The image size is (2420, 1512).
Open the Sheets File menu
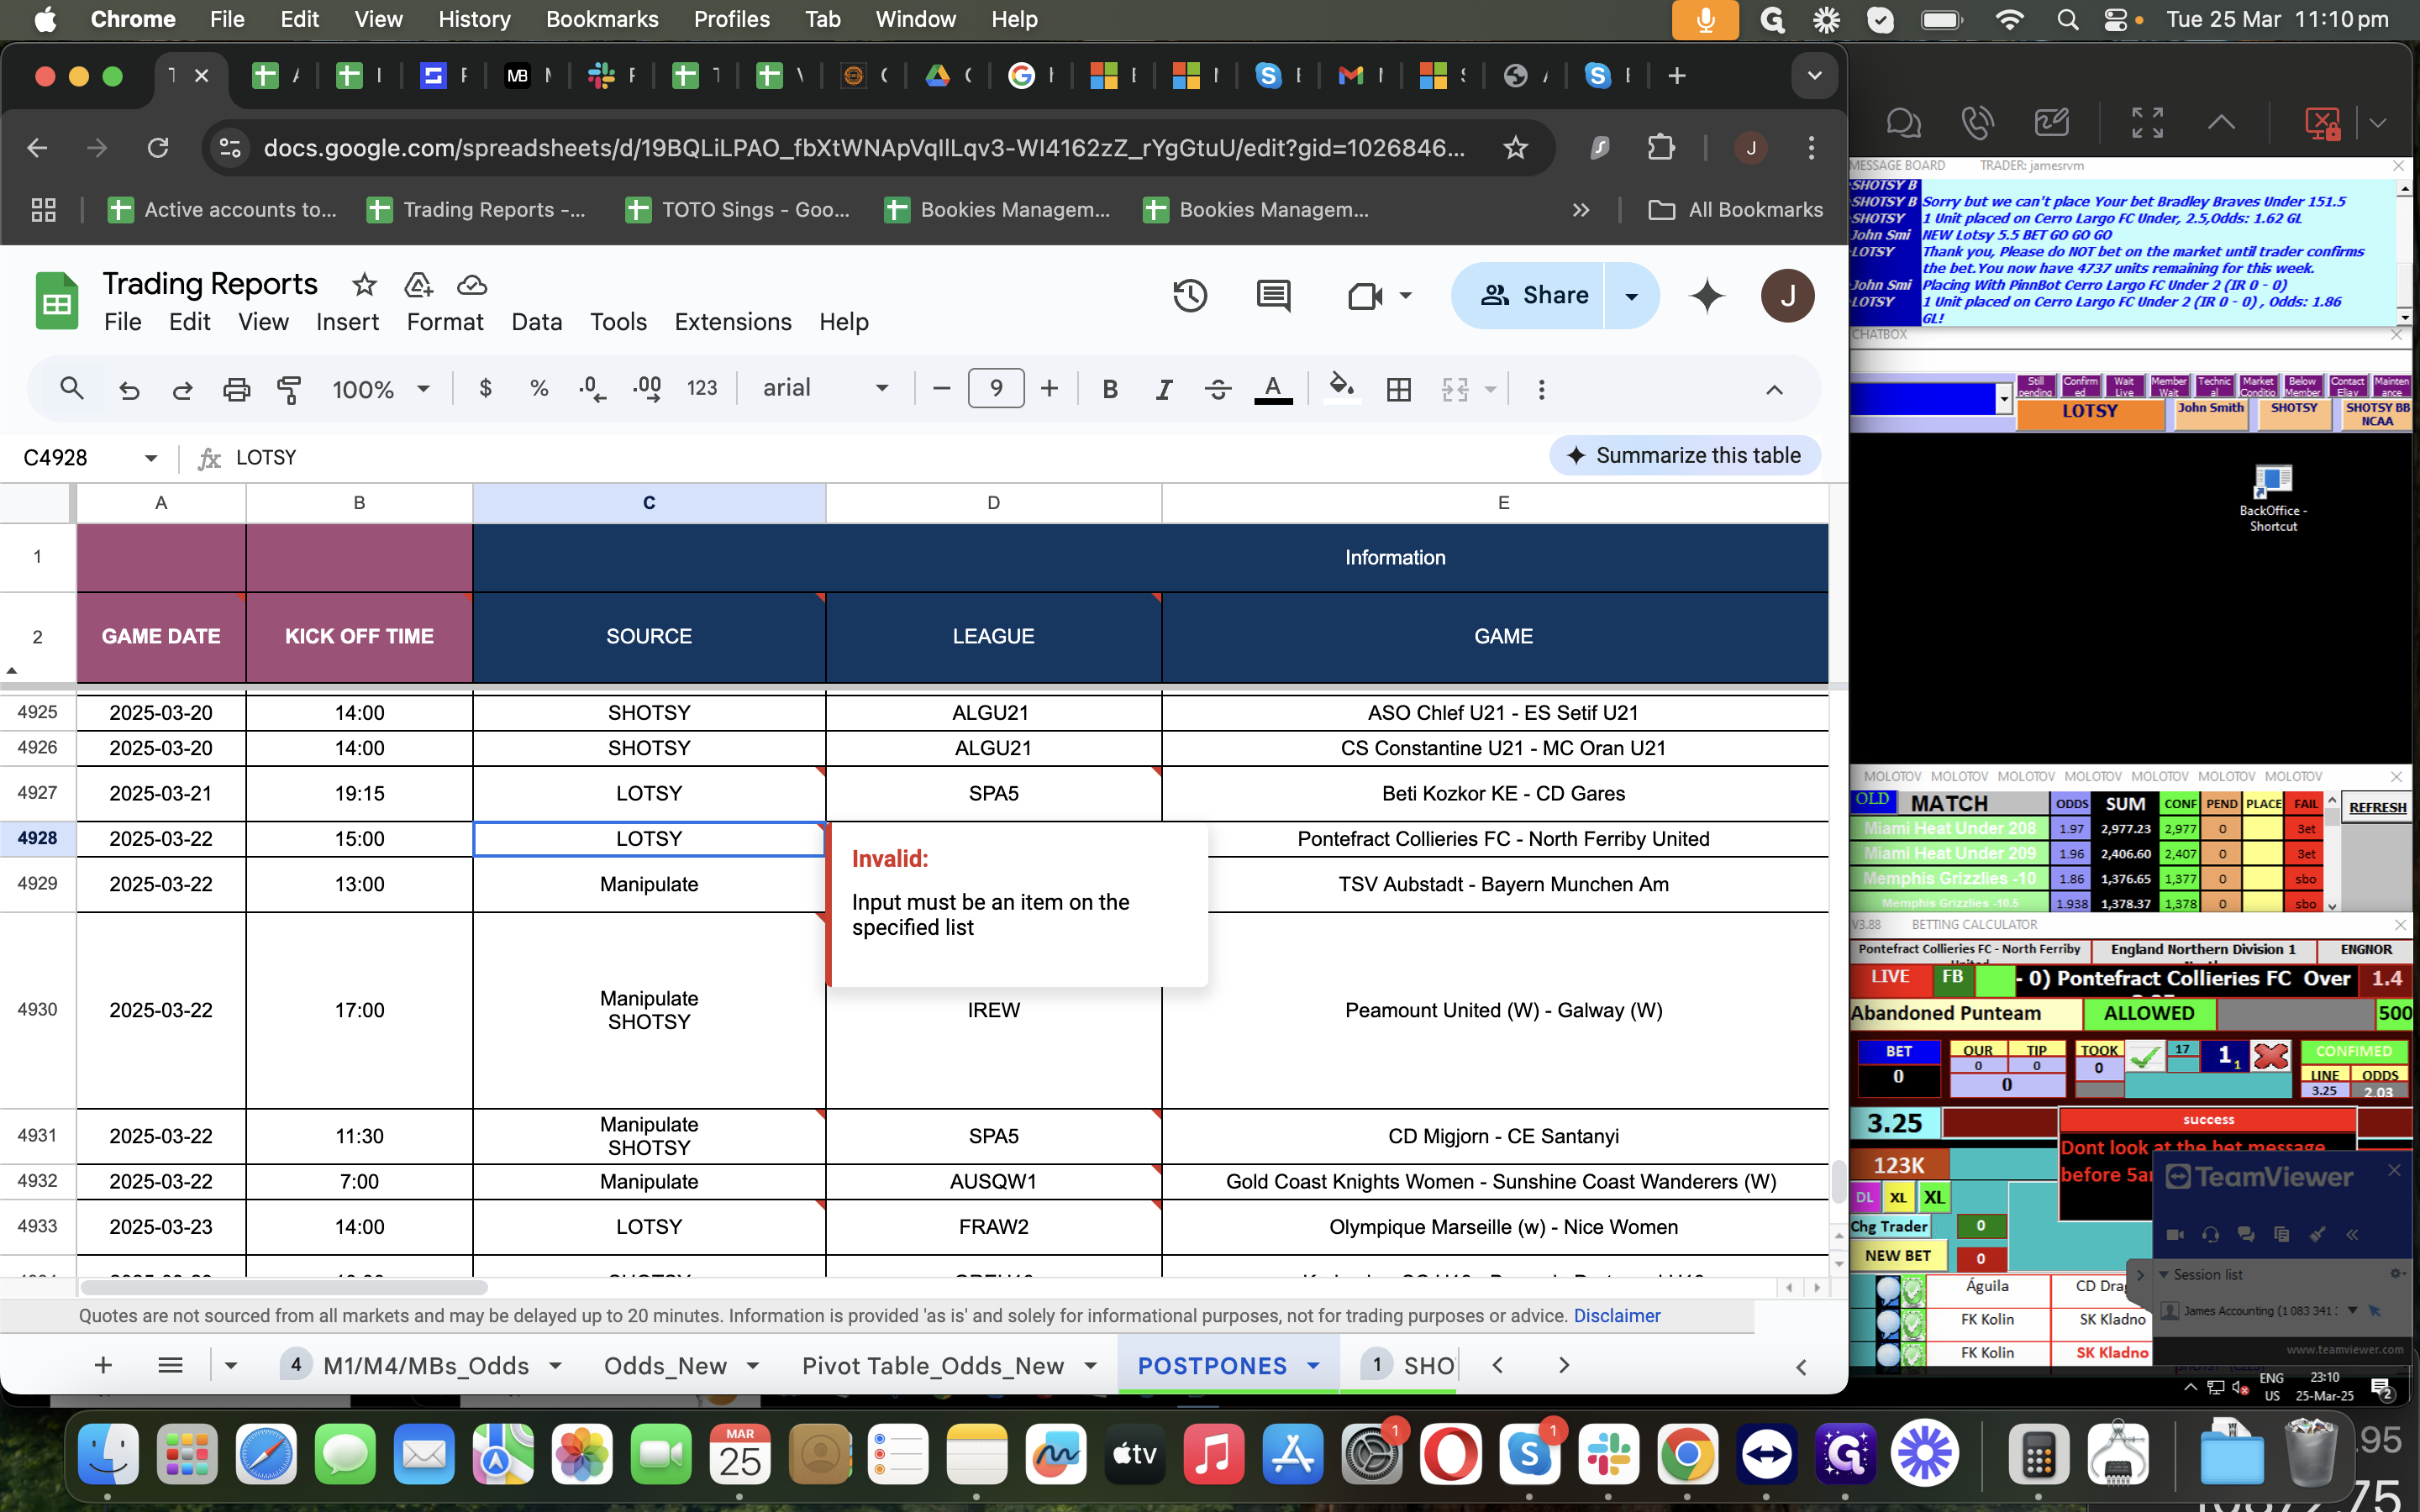pos(123,322)
